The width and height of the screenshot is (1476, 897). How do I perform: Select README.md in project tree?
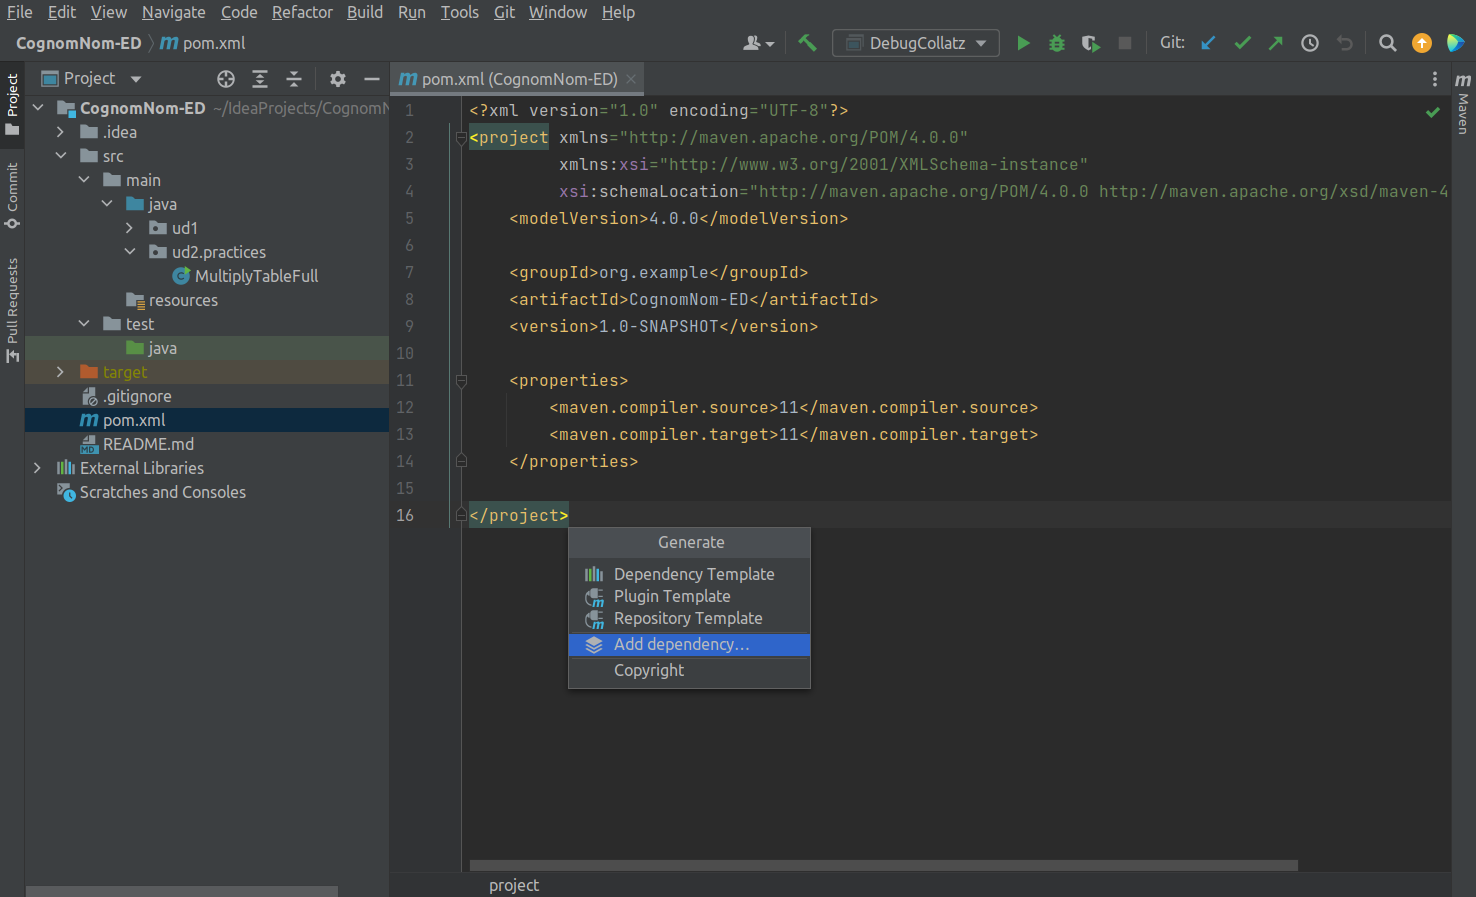click(148, 443)
